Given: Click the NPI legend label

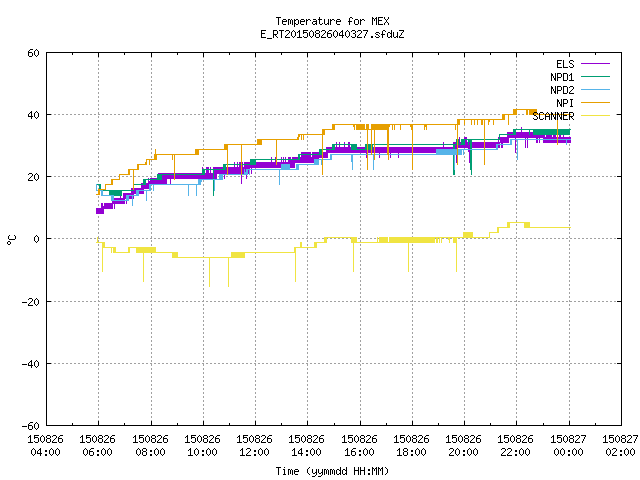Looking at the screenshot, I should click(565, 103).
